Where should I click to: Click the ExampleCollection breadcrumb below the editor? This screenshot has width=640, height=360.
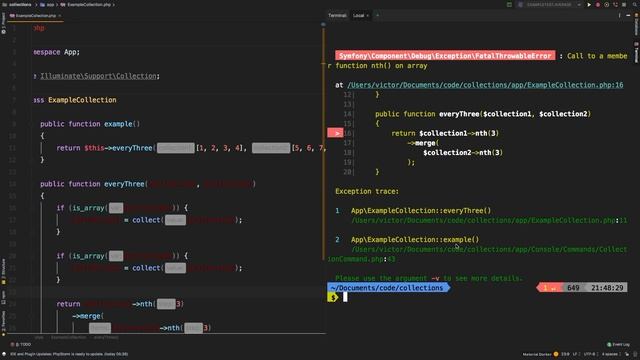point(68,338)
